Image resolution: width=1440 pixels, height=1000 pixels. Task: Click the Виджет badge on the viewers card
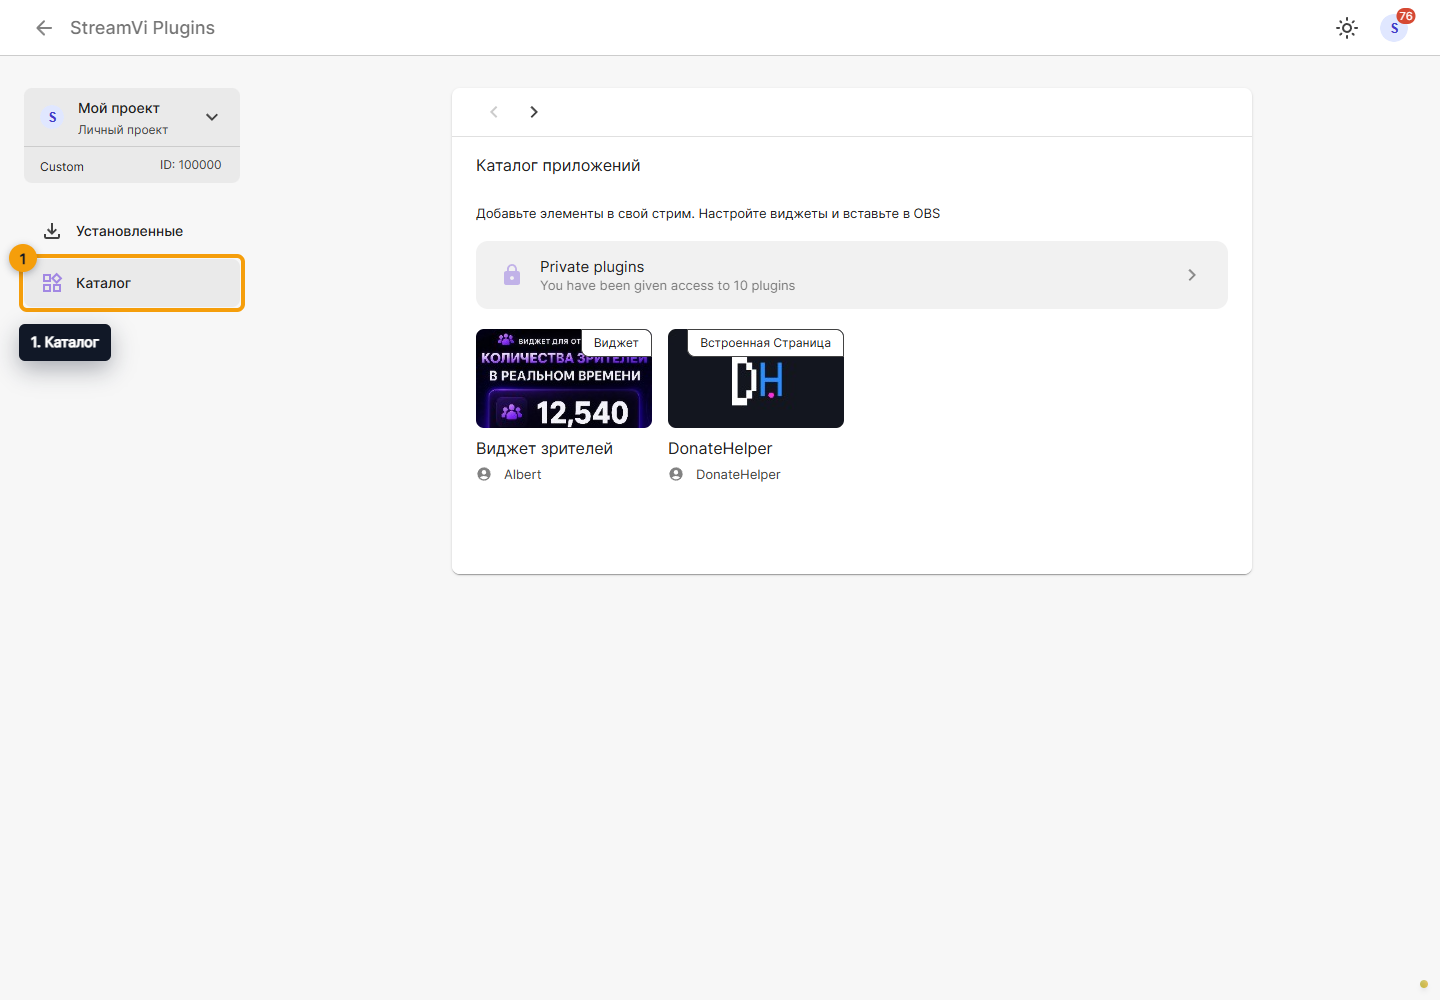click(616, 342)
